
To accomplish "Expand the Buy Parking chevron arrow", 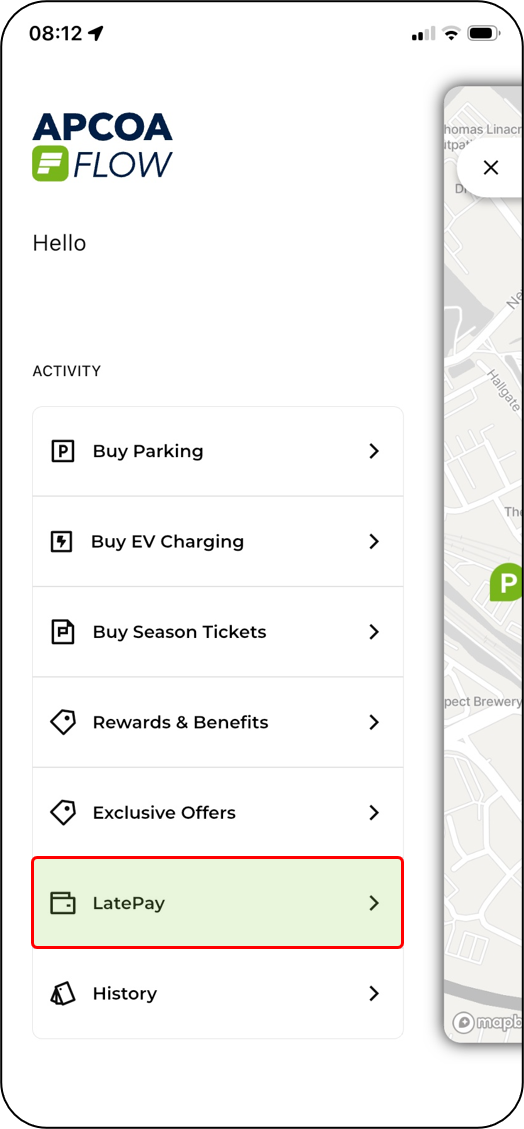I will (374, 451).
